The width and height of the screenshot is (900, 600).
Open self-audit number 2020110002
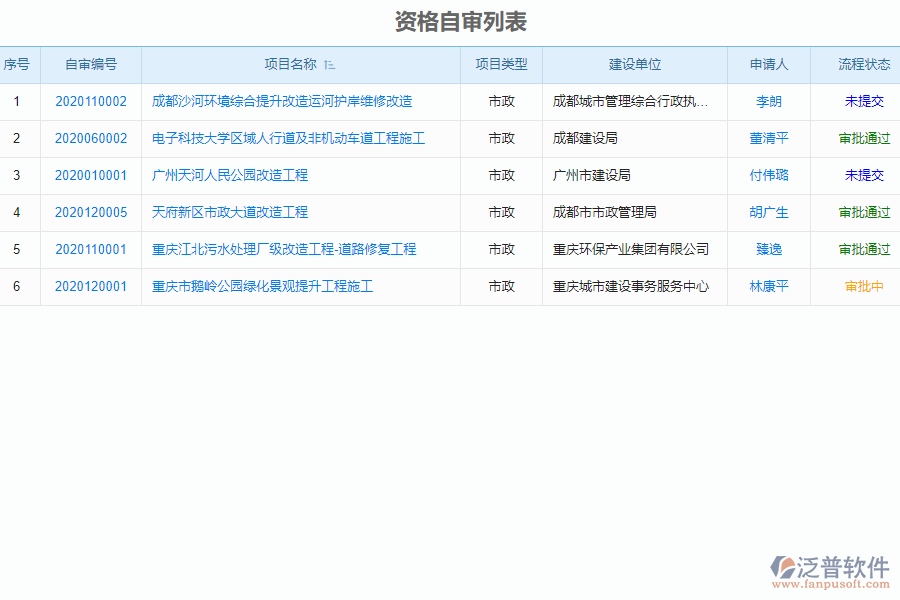click(88, 101)
